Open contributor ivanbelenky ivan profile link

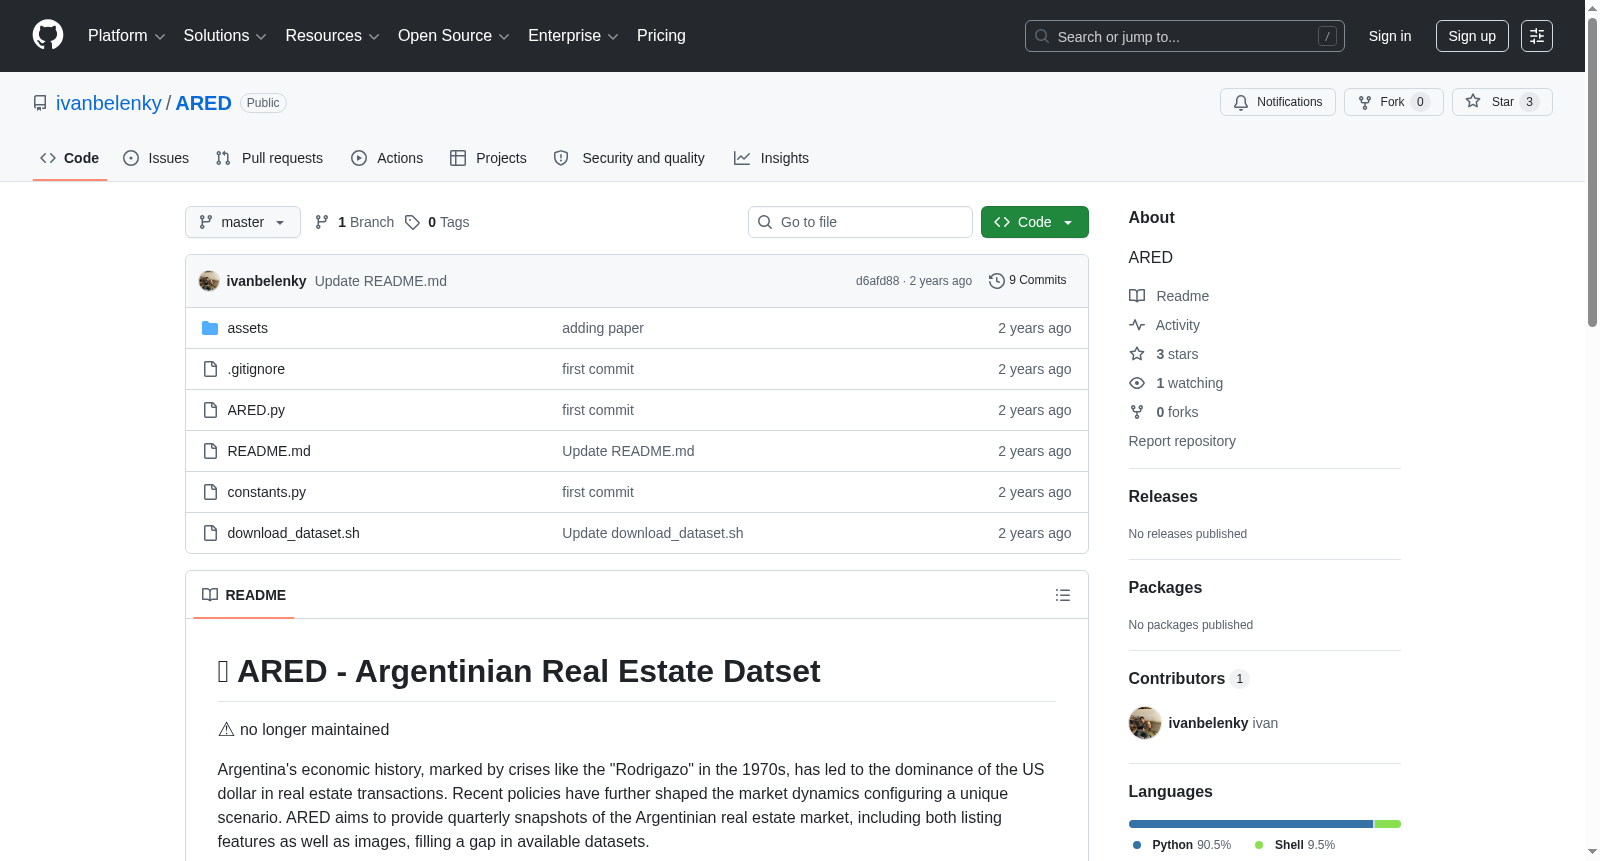pyautogui.click(x=1223, y=723)
